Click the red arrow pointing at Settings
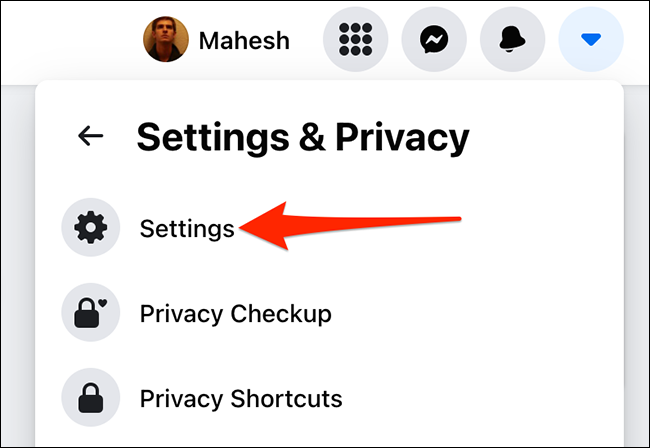 click(x=350, y=225)
